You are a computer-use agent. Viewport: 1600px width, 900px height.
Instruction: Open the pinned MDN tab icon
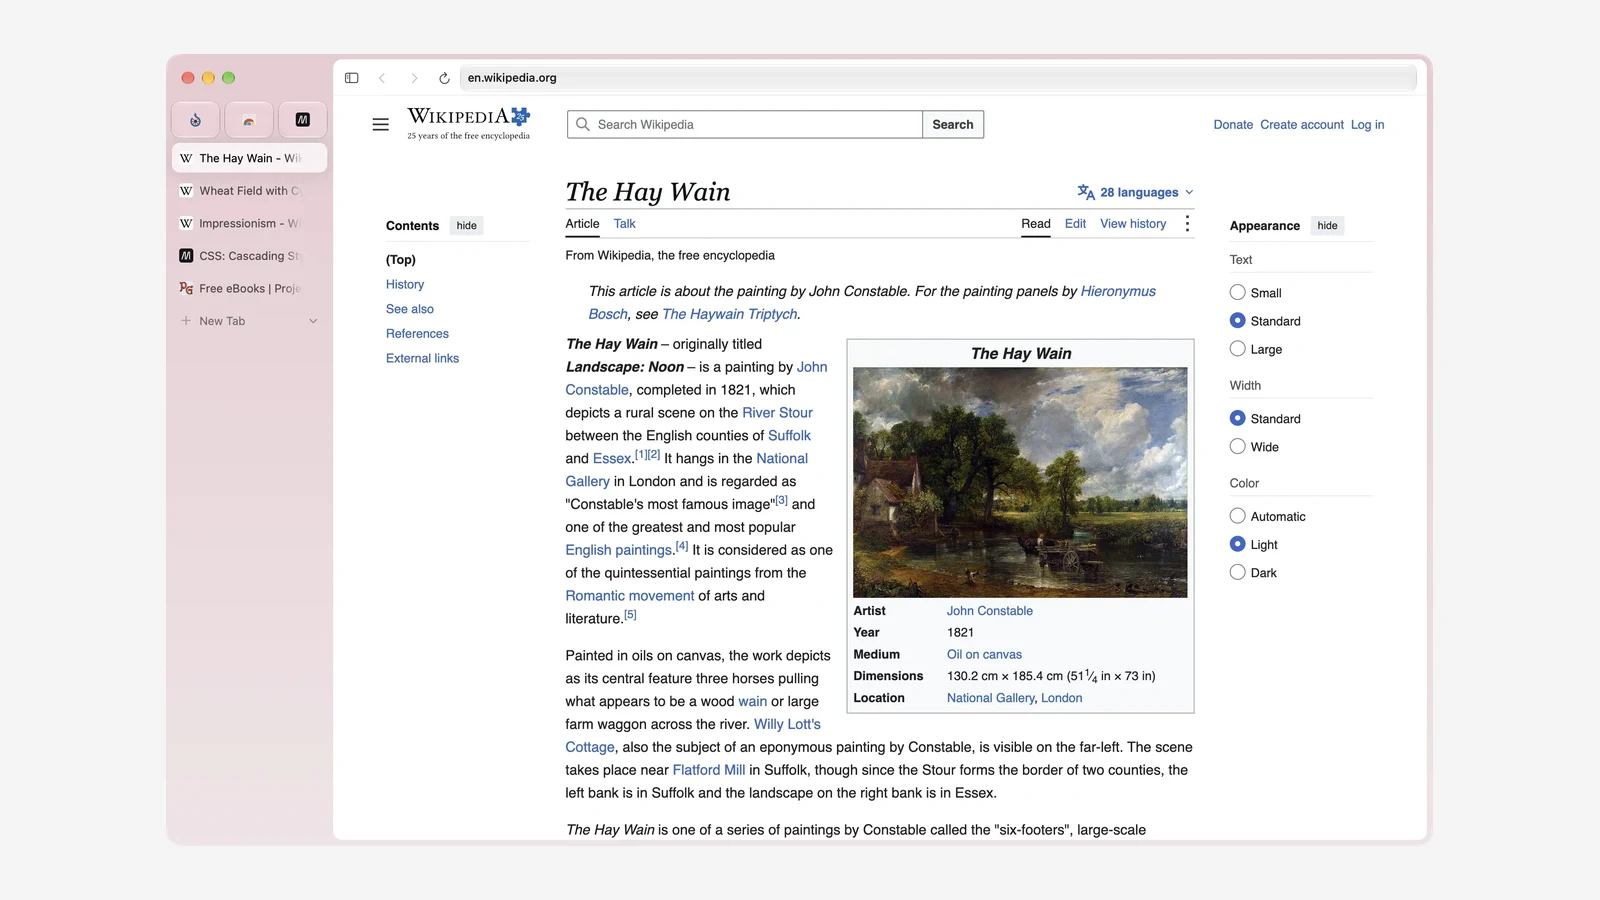(x=302, y=120)
